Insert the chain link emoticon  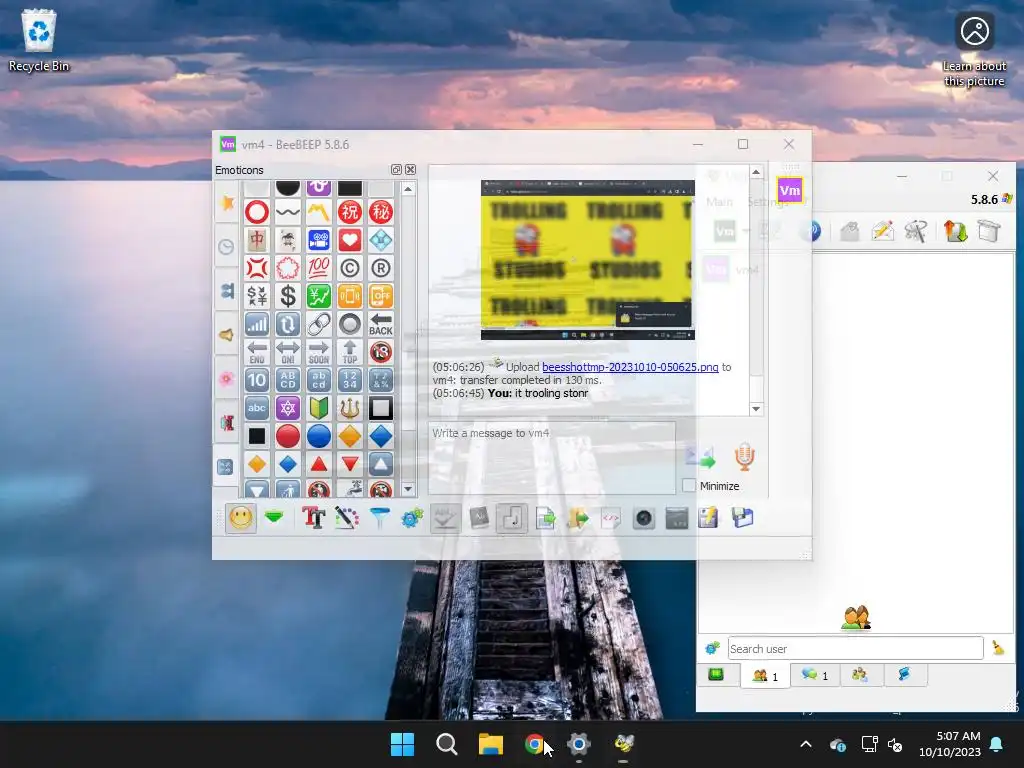point(319,324)
